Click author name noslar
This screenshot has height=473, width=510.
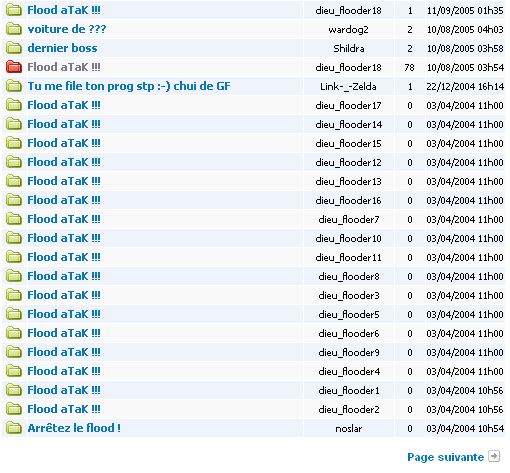click(x=349, y=429)
